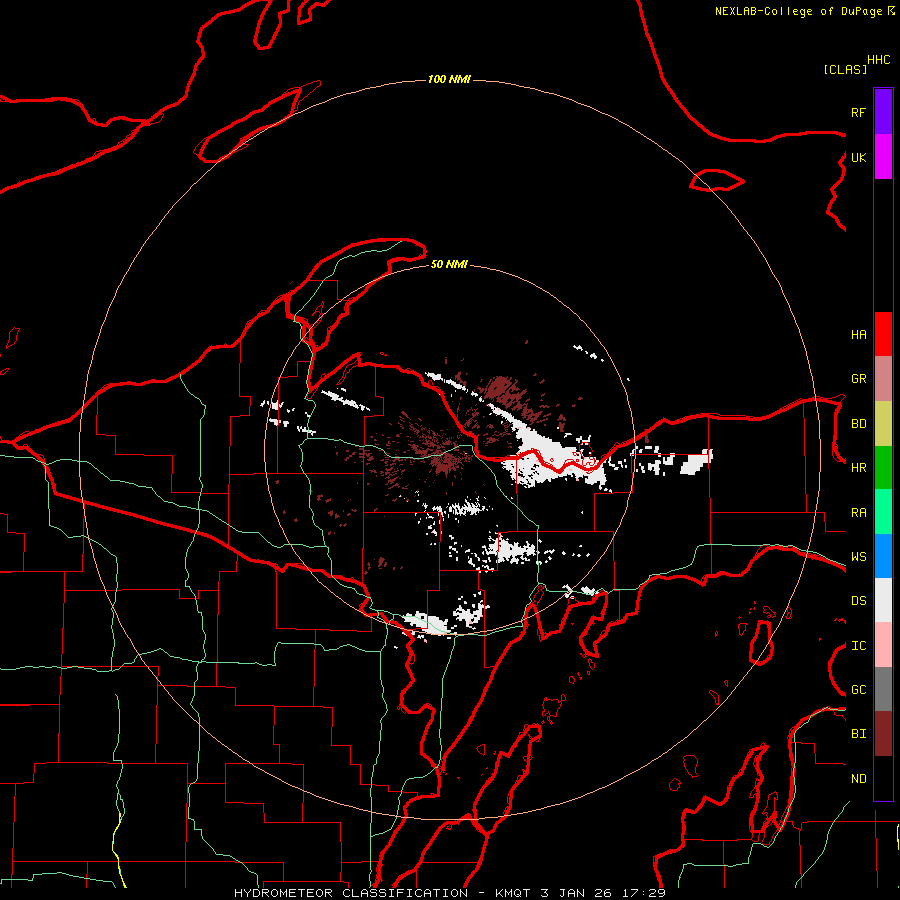Click the NEXLAB-College of DuPage credit text
The image size is (900, 900).
click(x=799, y=11)
